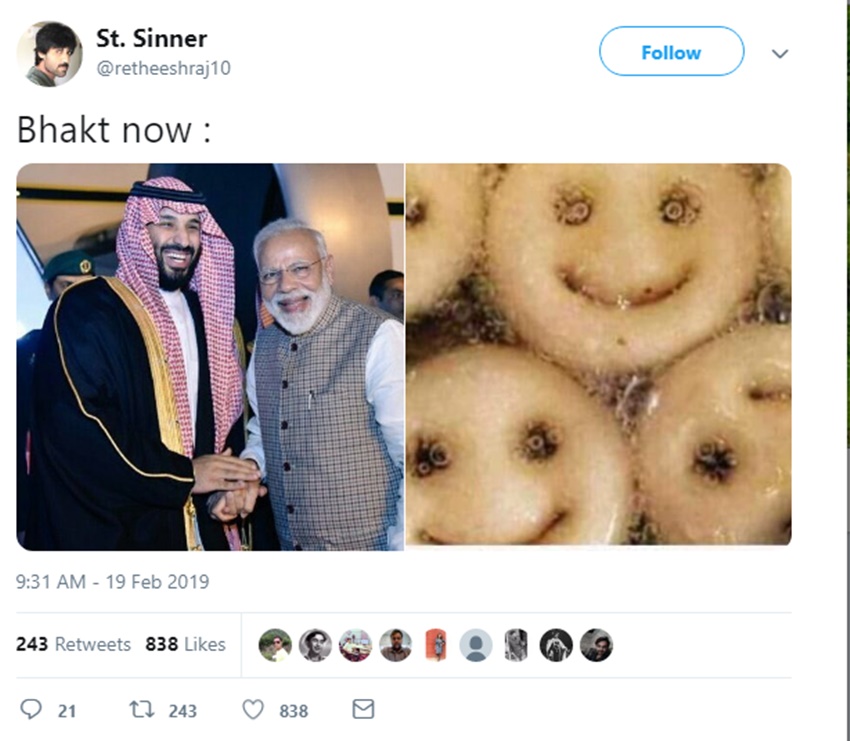Image resolution: width=850 pixels, height=741 pixels.
Task: Open St. Sinner's profile avatar
Action: pyautogui.click(x=50, y=53)
